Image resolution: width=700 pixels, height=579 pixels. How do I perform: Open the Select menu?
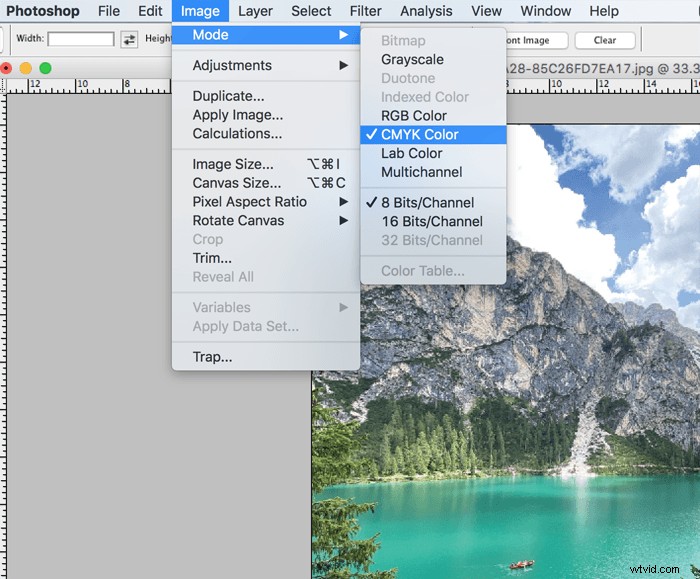pyautogui.click(x=311, y=11)
